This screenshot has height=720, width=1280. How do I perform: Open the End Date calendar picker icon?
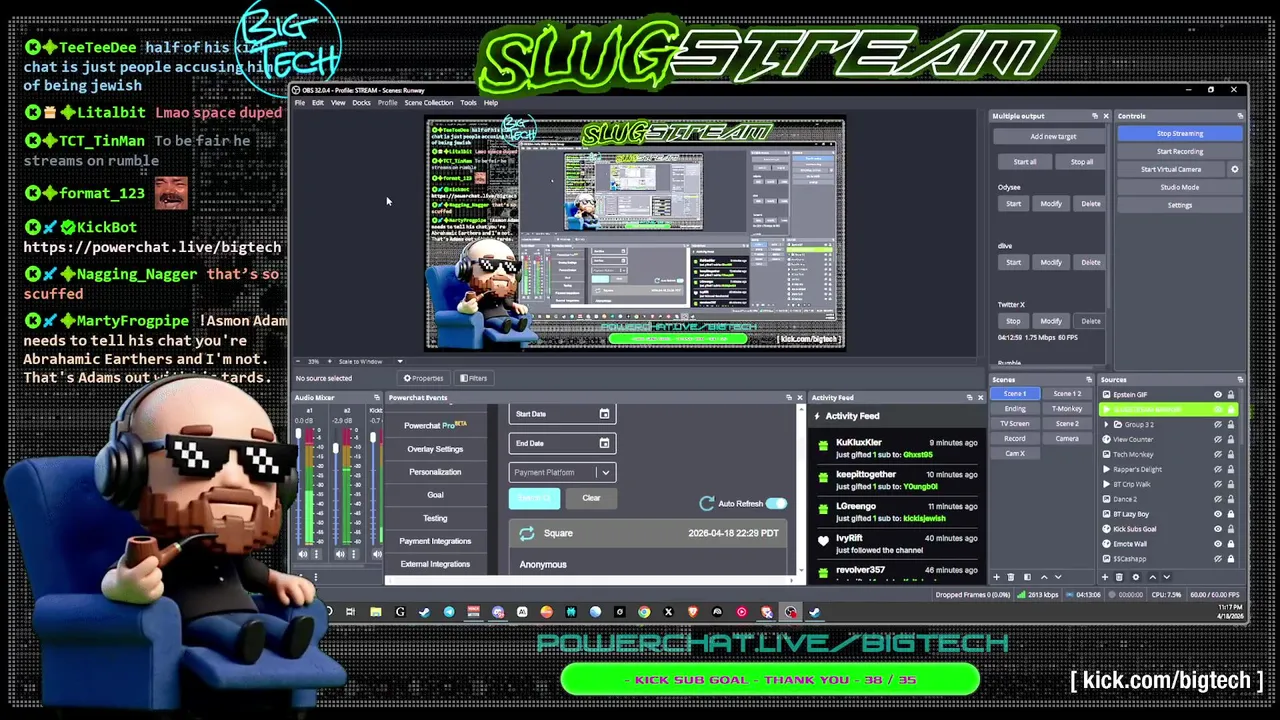tap(604, 443)
